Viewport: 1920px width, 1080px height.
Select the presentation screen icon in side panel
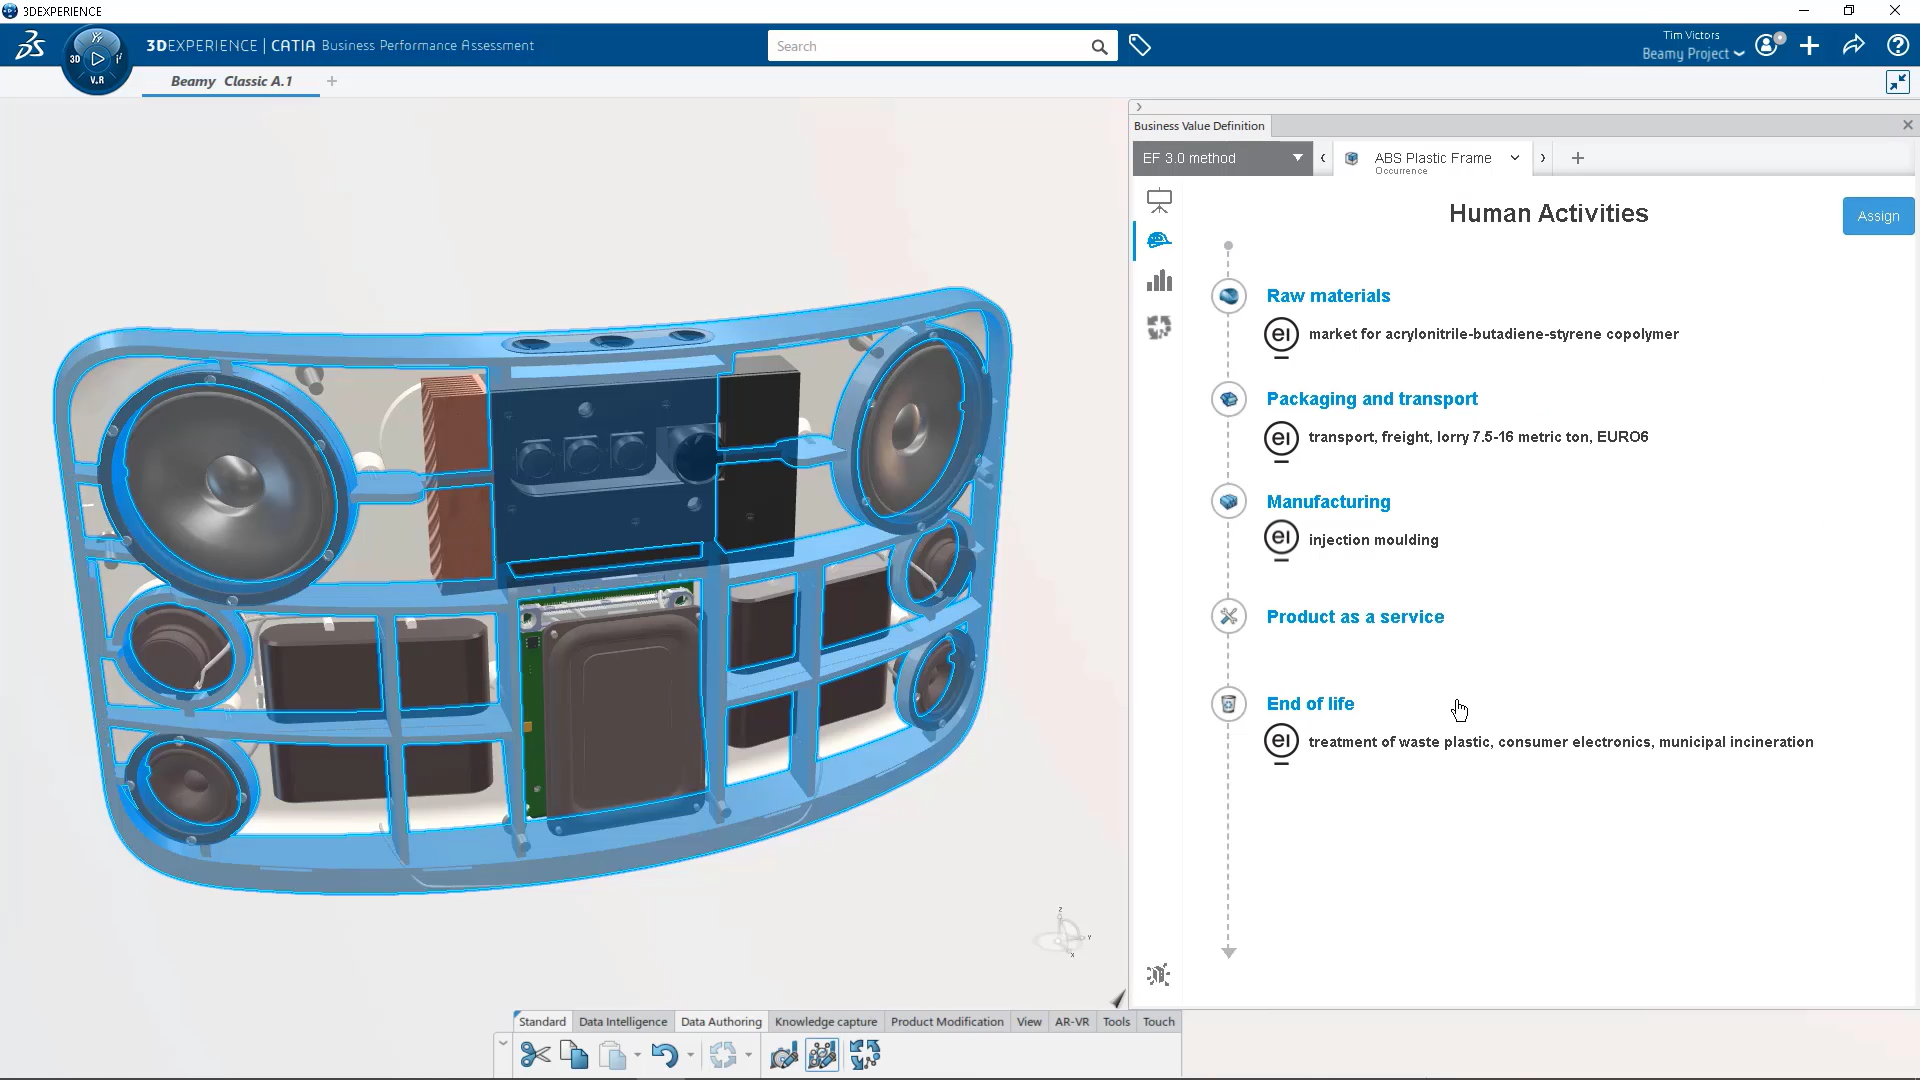coord(1159,199)
